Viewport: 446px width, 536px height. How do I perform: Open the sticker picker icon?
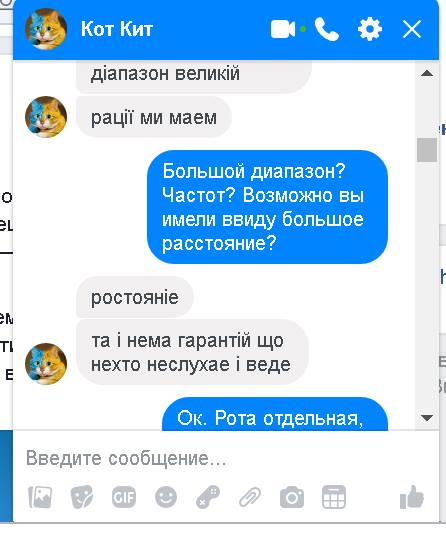82,497
